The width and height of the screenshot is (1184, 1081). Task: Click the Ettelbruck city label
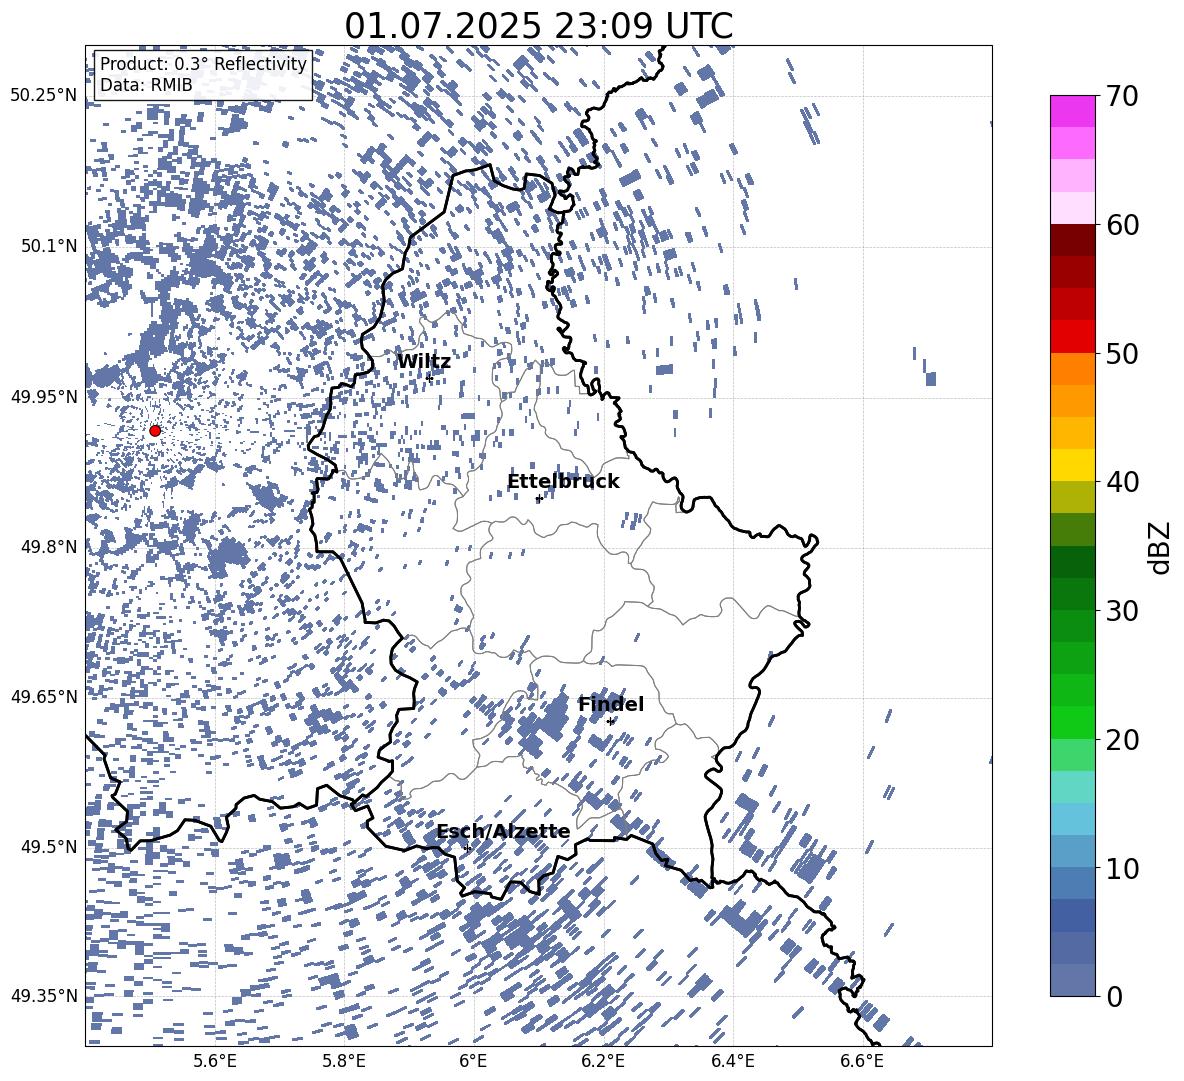(x=563, y=482)
